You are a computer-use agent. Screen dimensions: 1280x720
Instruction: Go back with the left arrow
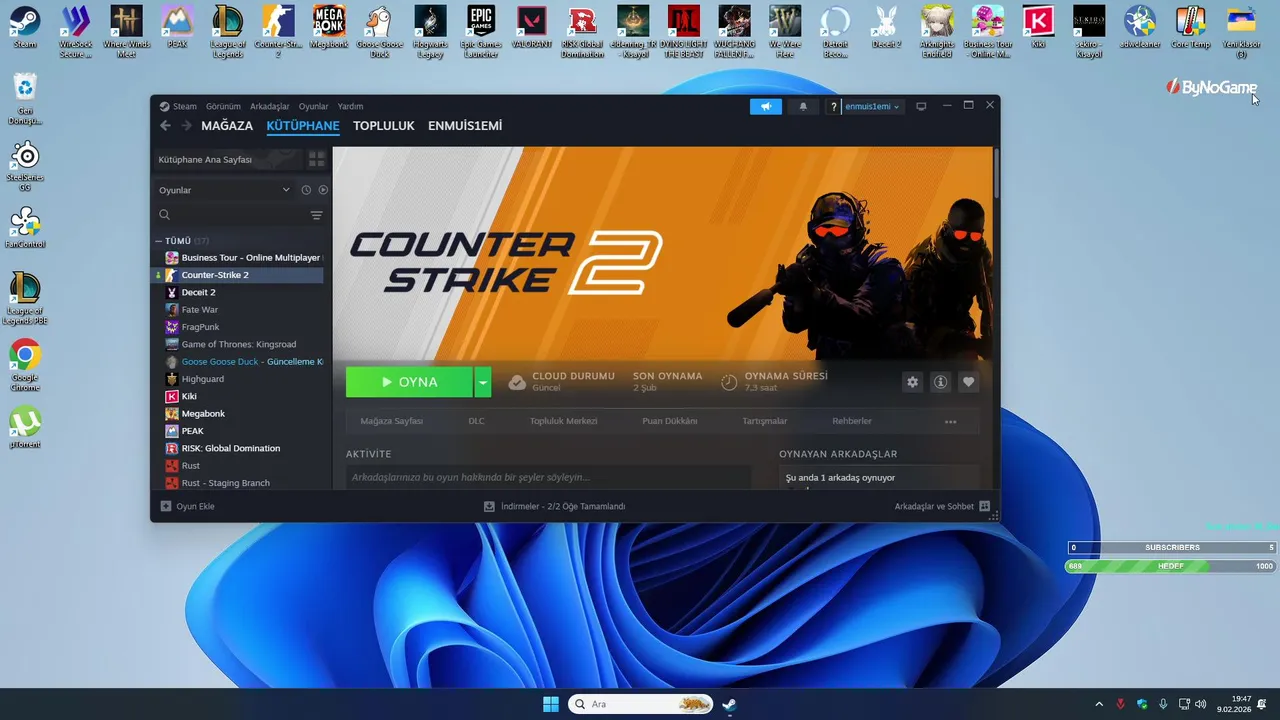point(166,126)
